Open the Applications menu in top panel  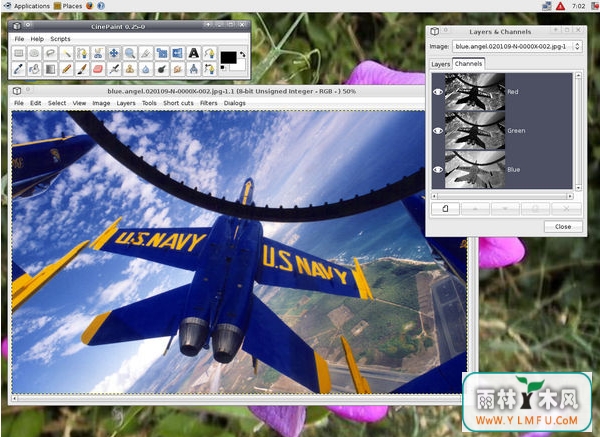tap(27, 6)
